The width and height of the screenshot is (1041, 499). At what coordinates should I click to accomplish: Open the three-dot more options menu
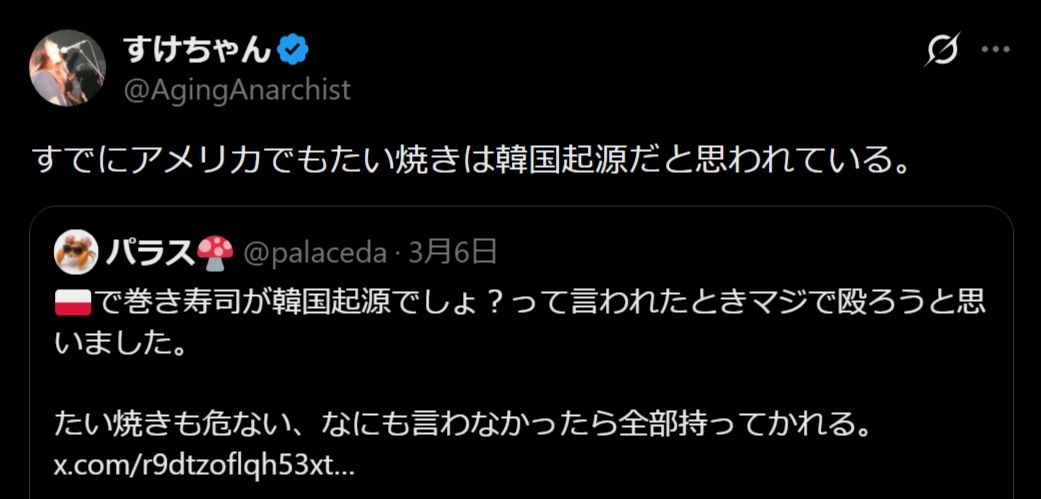[x=997, y=49]
